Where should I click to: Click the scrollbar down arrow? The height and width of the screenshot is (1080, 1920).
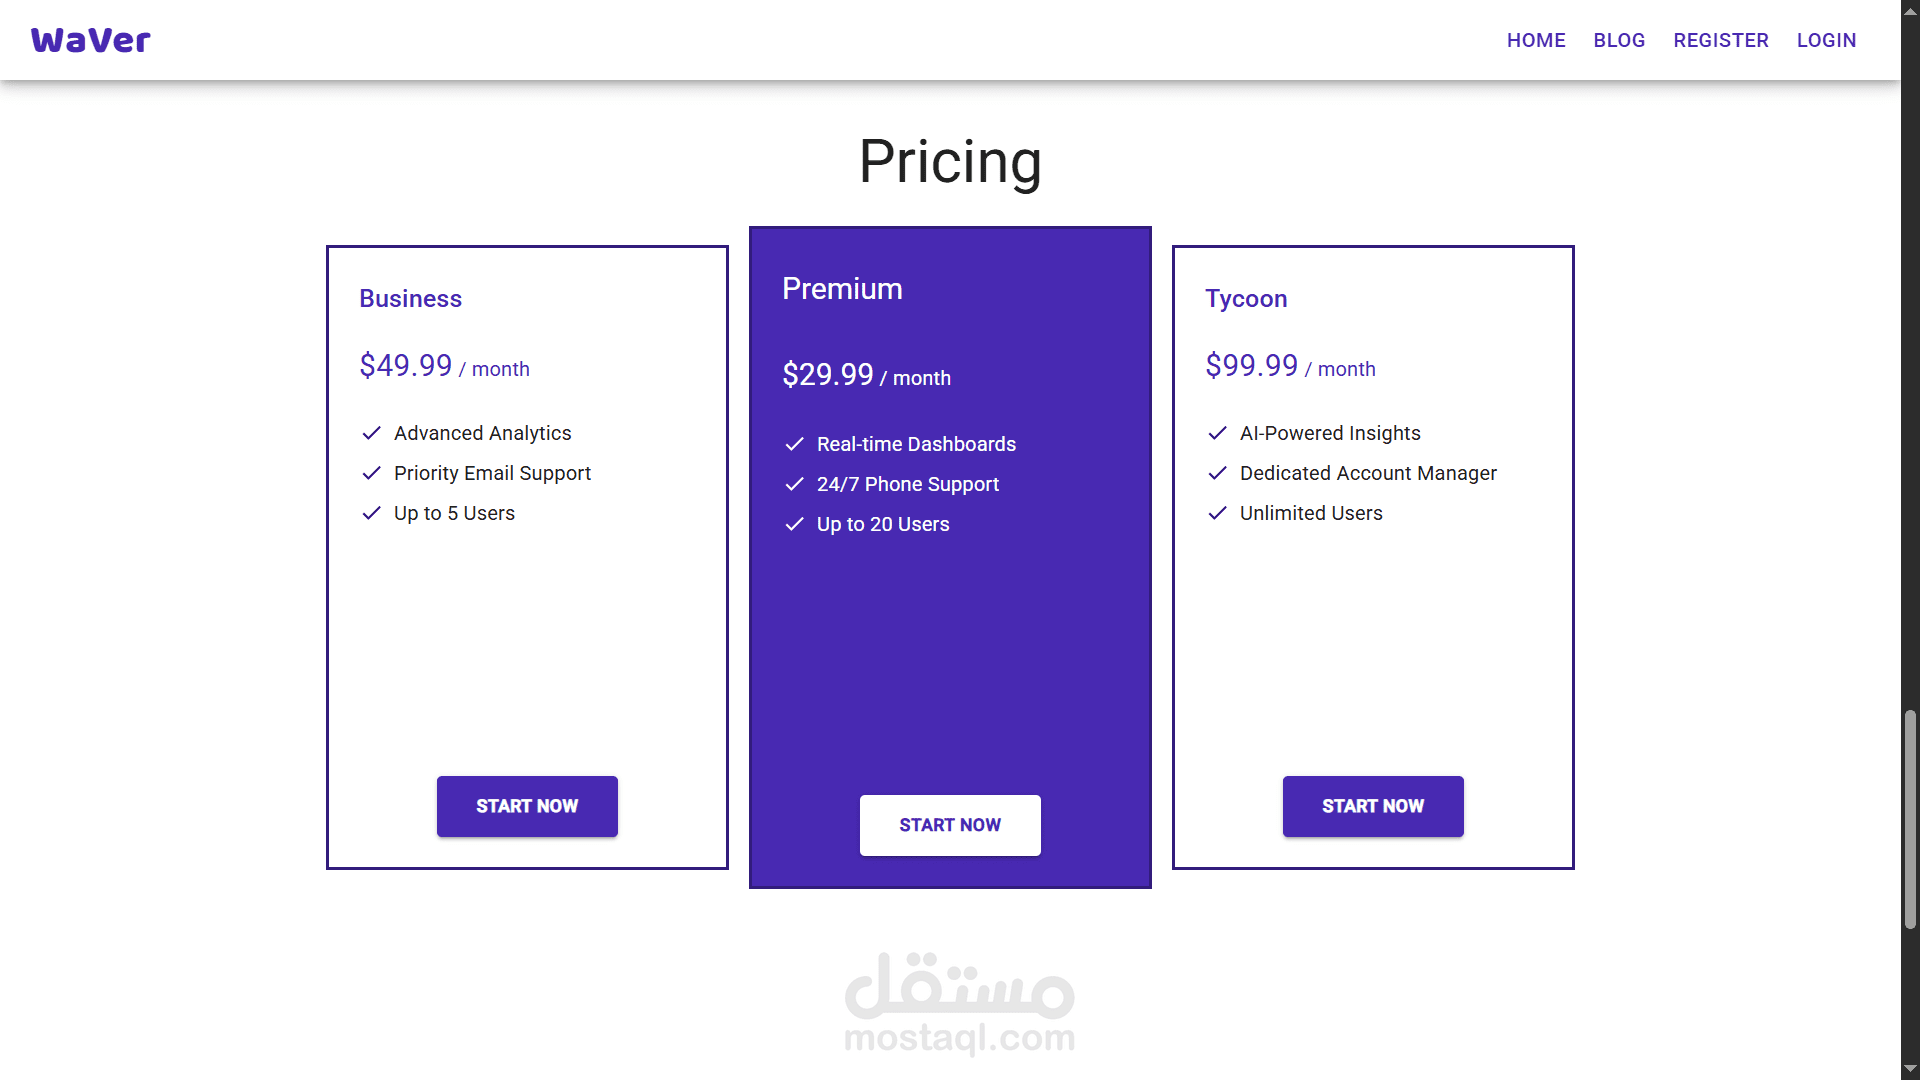point(1910,1070)
